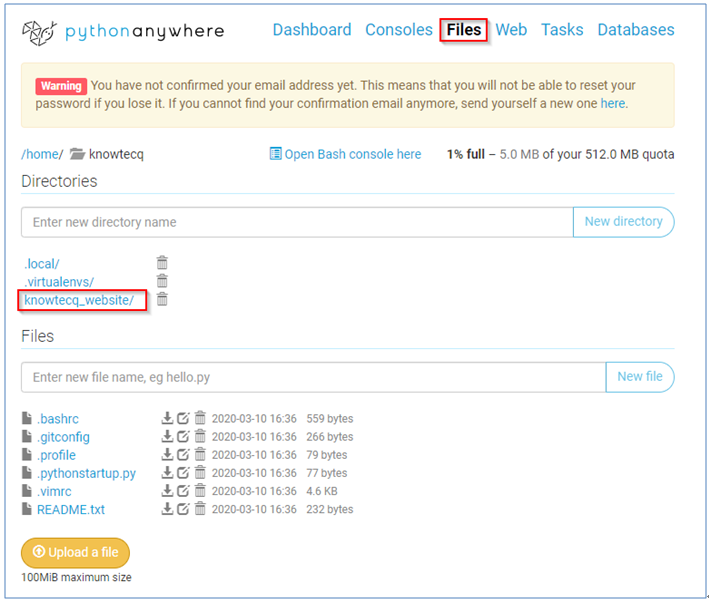This screenshot has width=709, height=604.
Task: Open the README.txt file link
Action: click(x=71, y=510)
